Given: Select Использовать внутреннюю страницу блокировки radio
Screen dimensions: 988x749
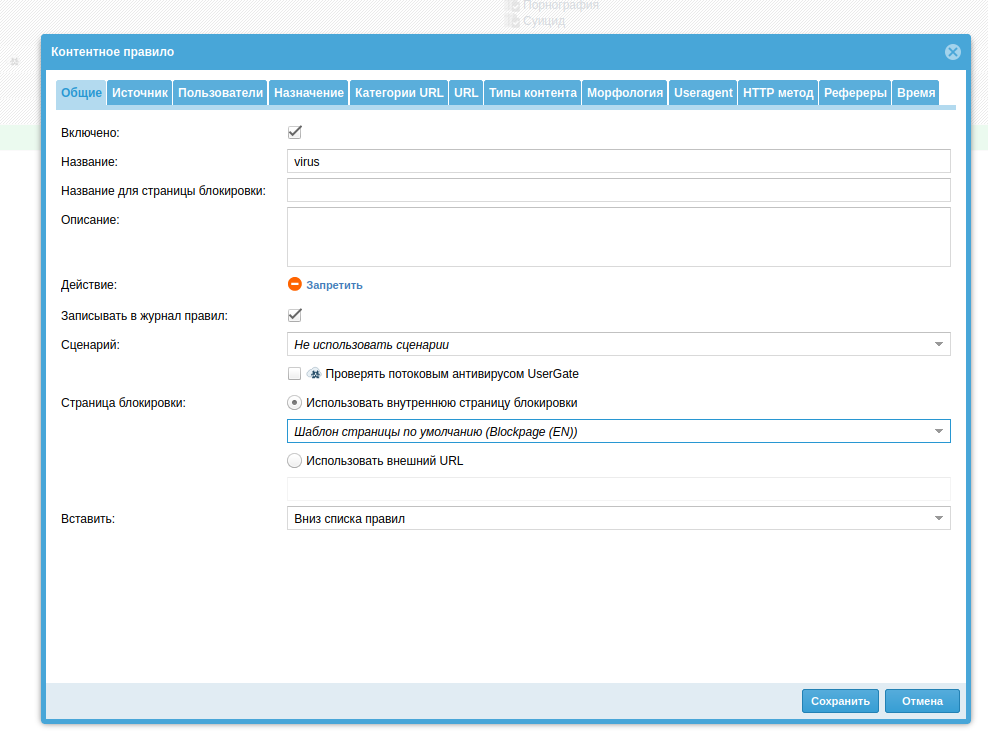Looking at the screenshot, I should click(x=294, y=403).
